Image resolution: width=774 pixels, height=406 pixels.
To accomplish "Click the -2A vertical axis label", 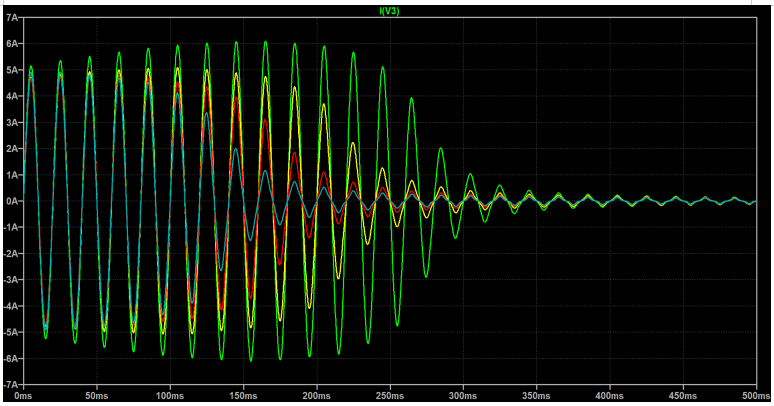I will [x=11, y=254].
